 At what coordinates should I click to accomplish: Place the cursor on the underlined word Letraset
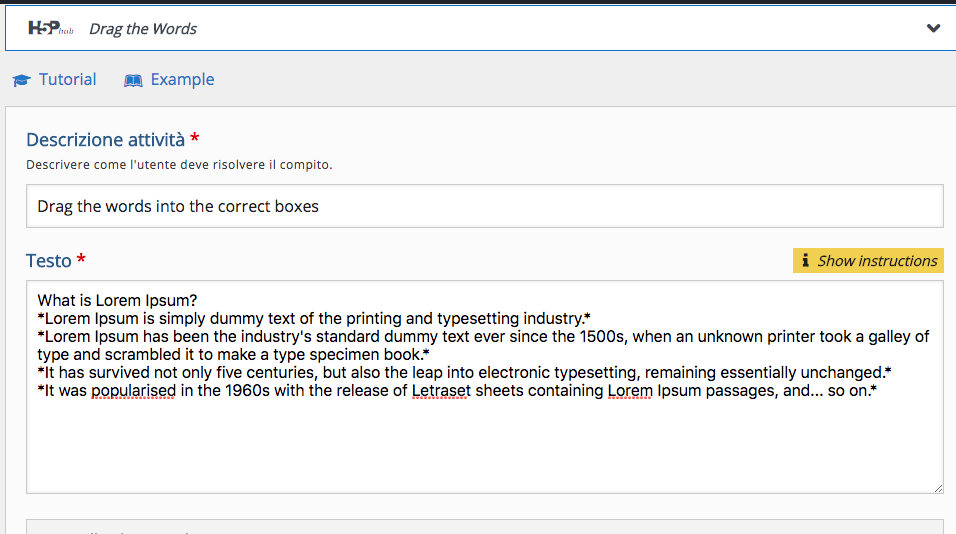[x=441, y=391]
